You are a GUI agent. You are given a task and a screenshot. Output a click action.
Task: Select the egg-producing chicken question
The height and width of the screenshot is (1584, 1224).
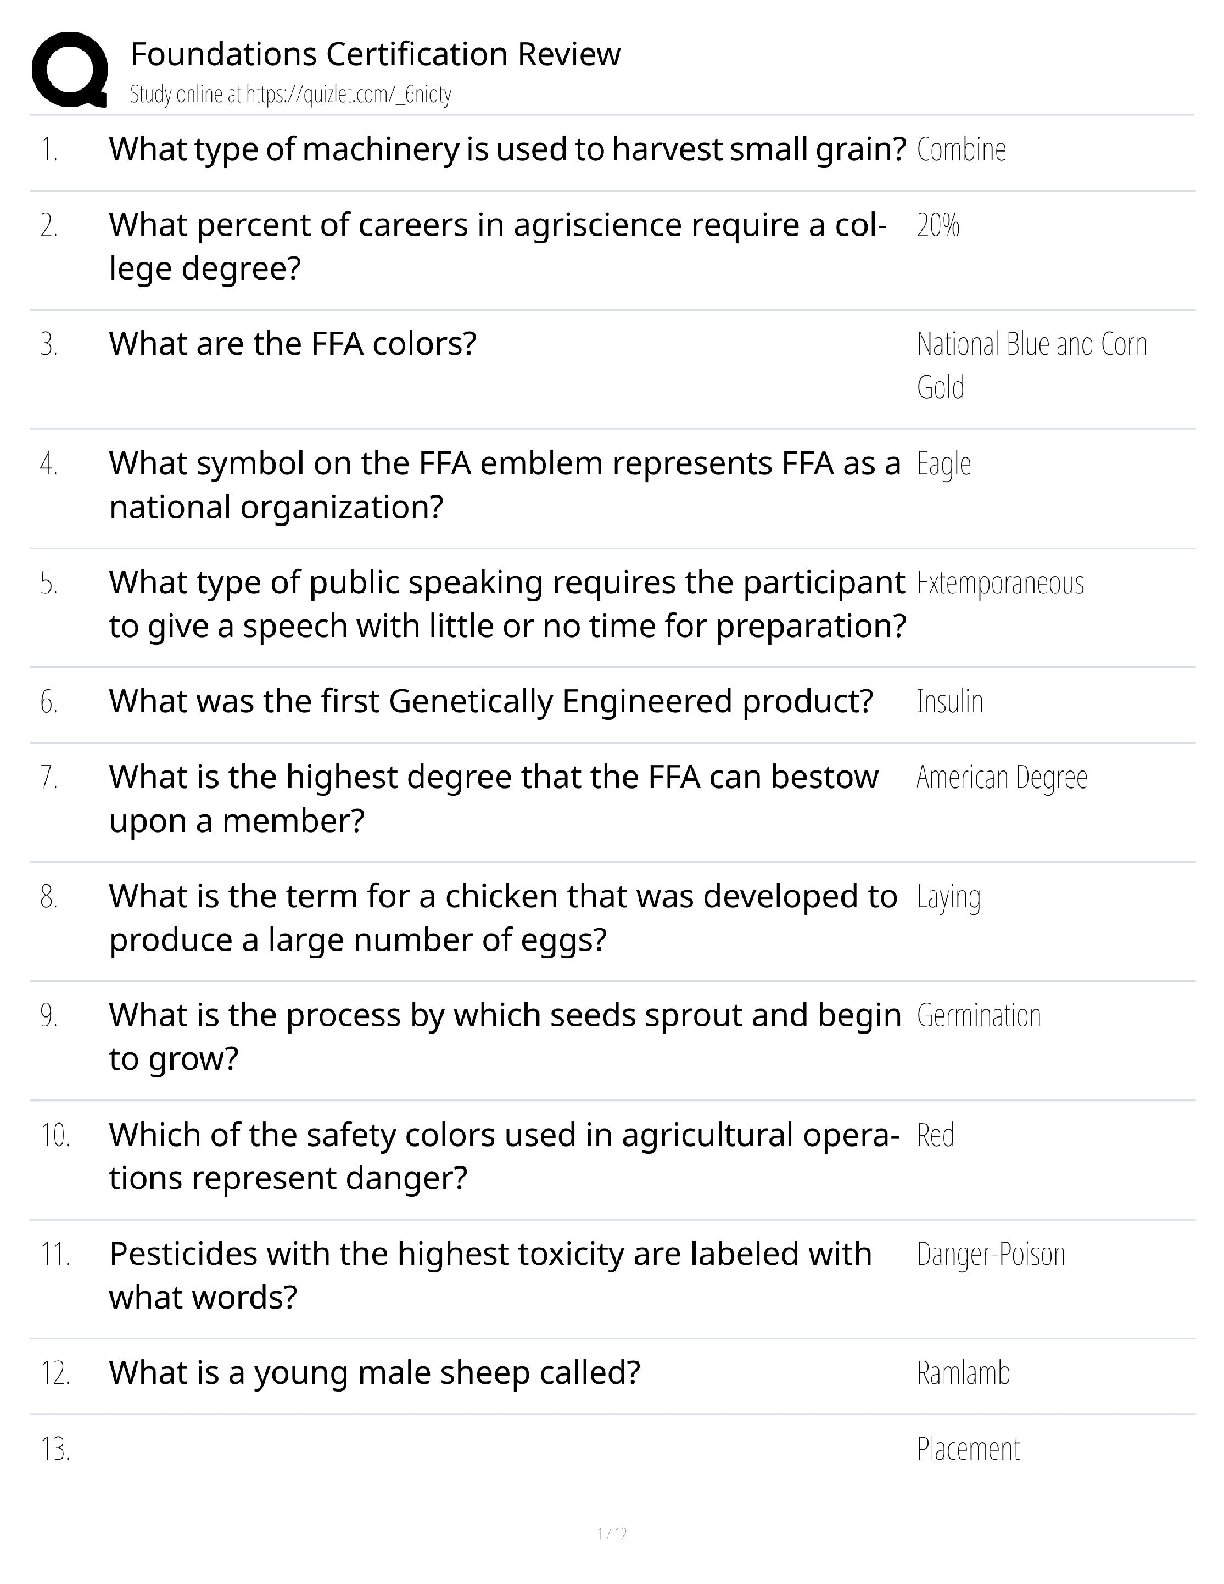pyautogui.click(x=503, y=918)
